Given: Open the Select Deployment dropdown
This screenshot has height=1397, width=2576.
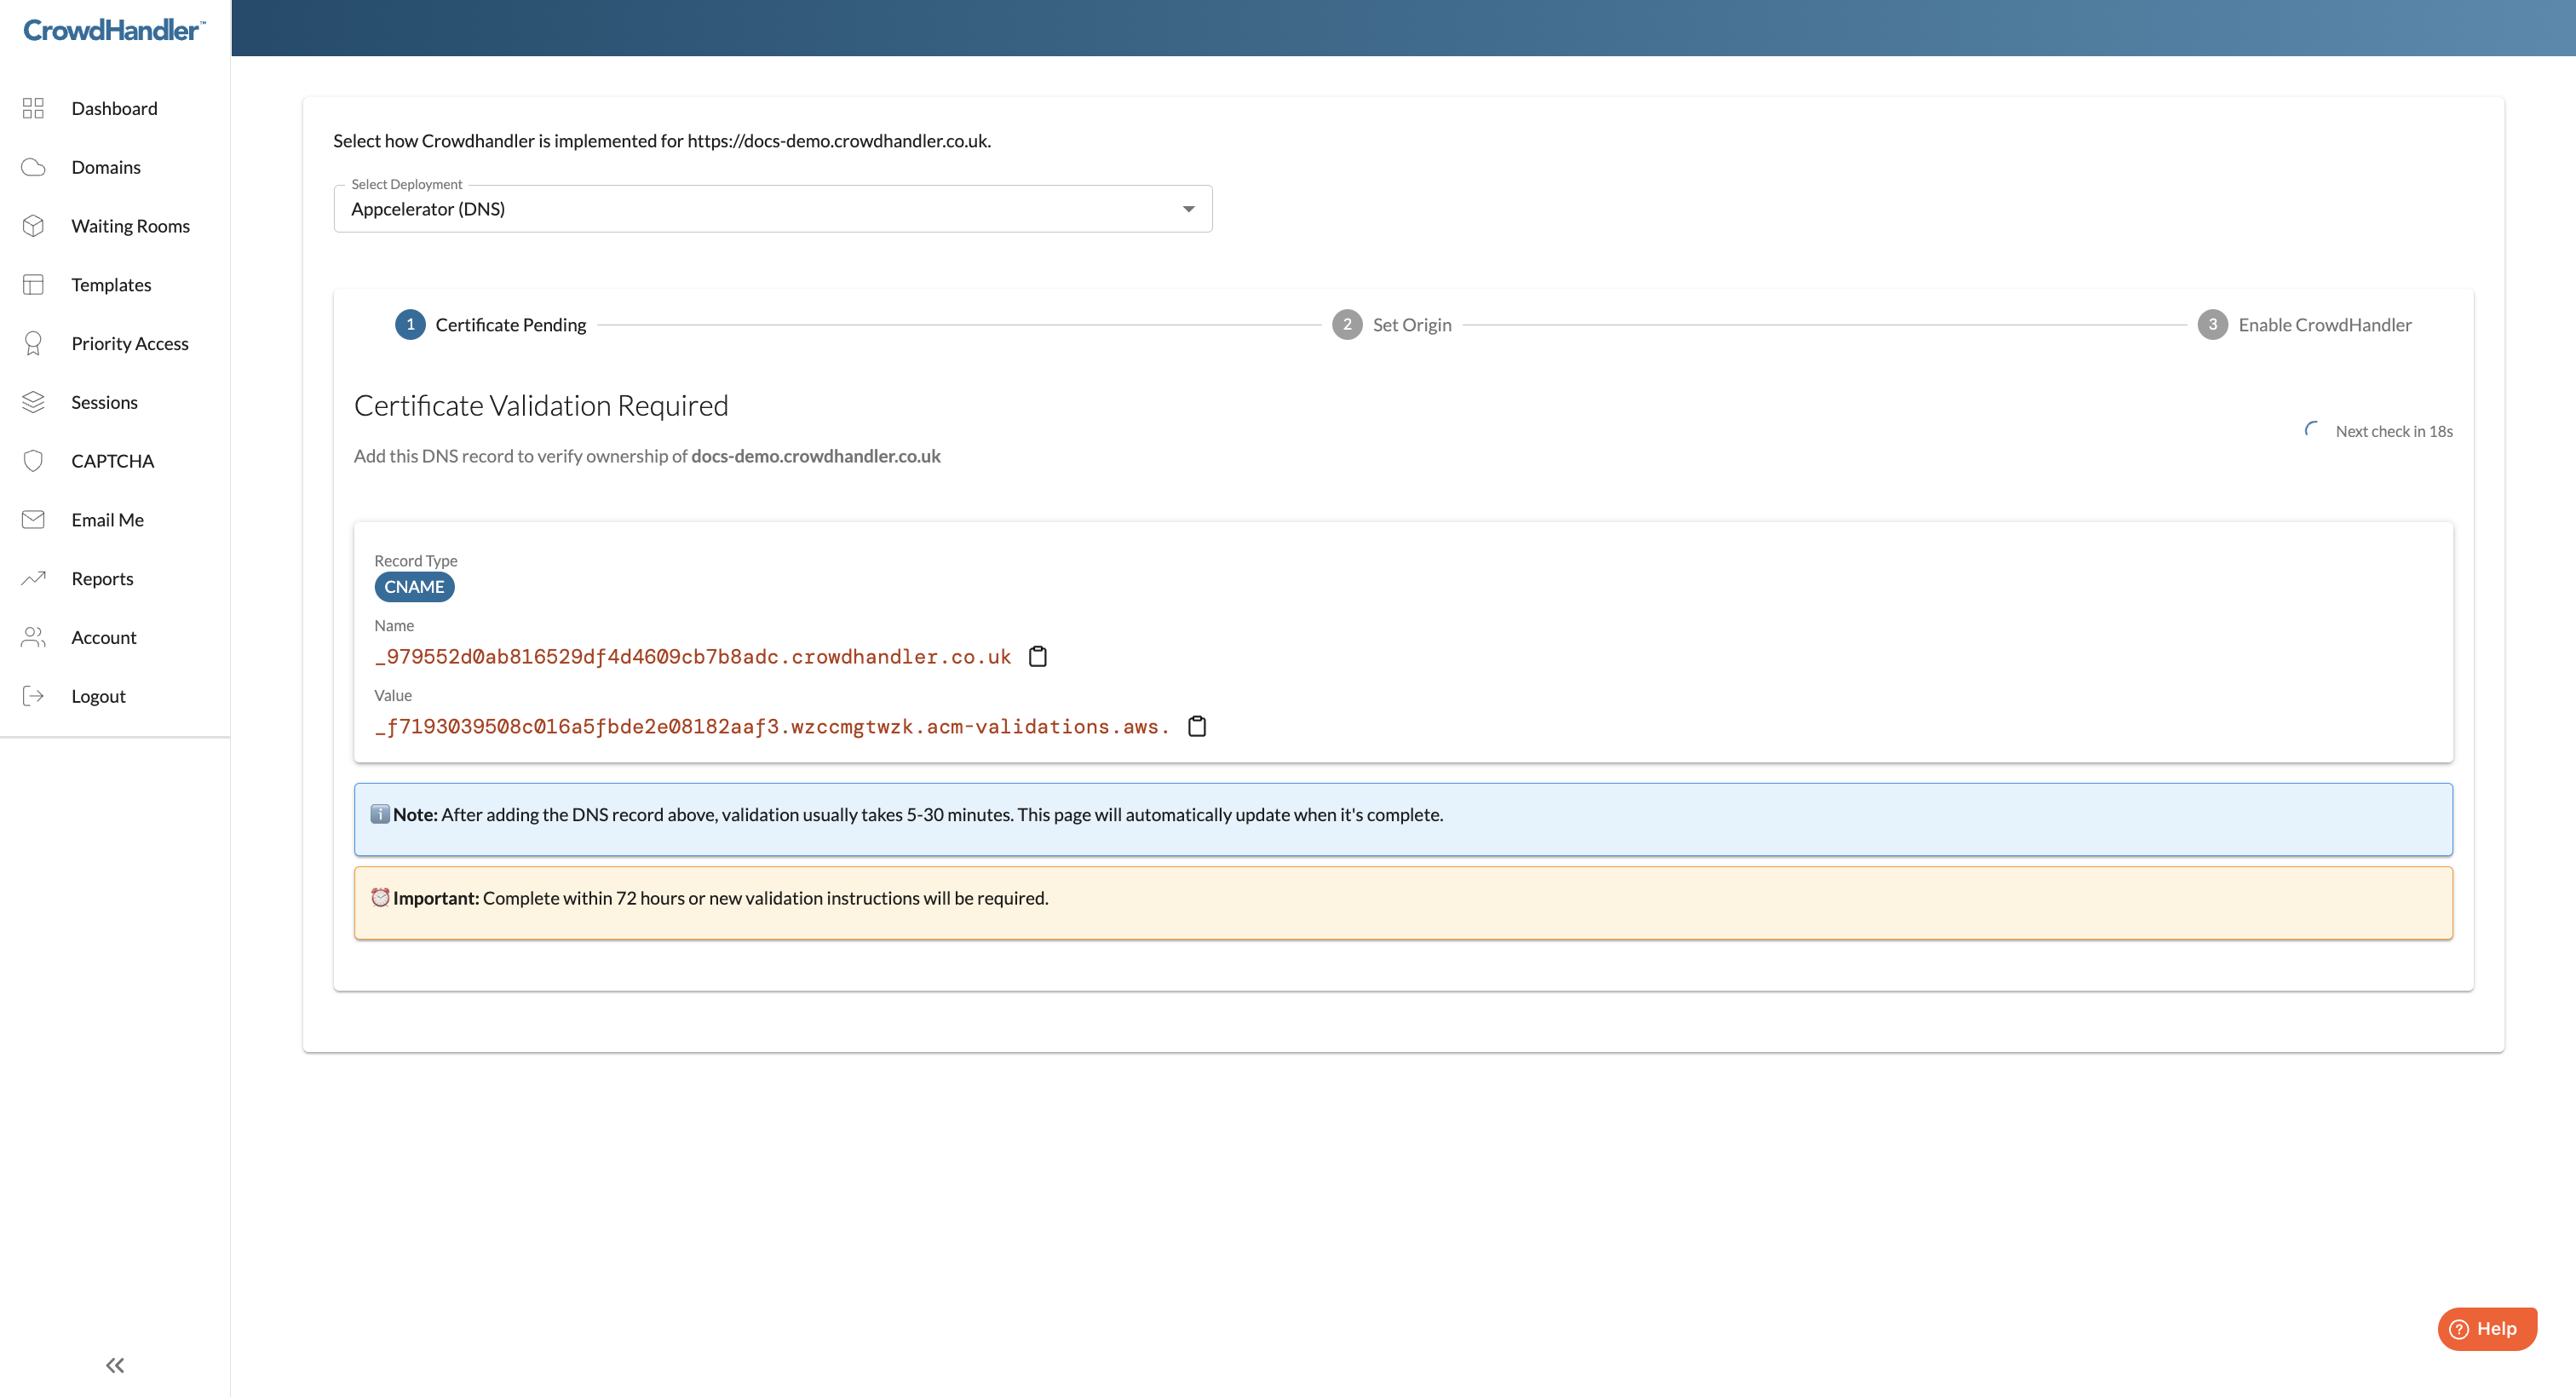Looking at the screenshot, I should pos(773,209).
